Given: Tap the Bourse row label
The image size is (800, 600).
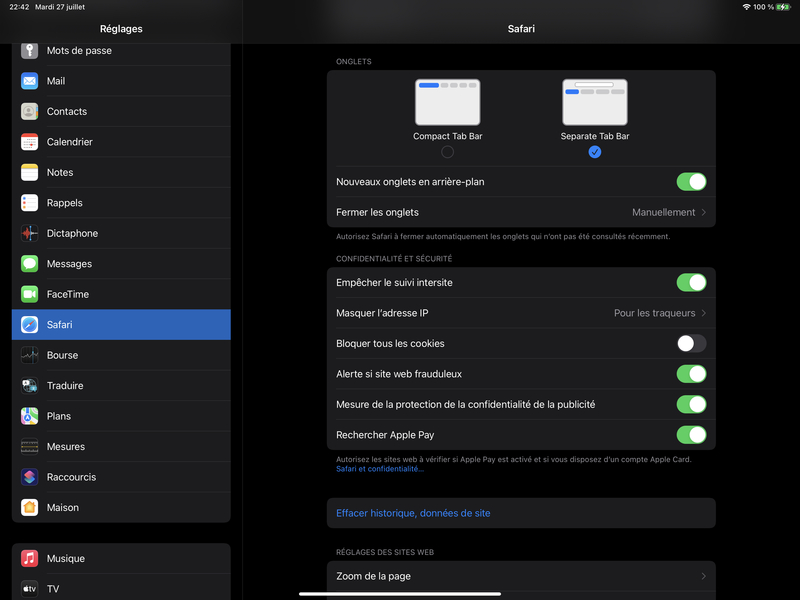Looking at the screenshot, I should click(62, 355).
